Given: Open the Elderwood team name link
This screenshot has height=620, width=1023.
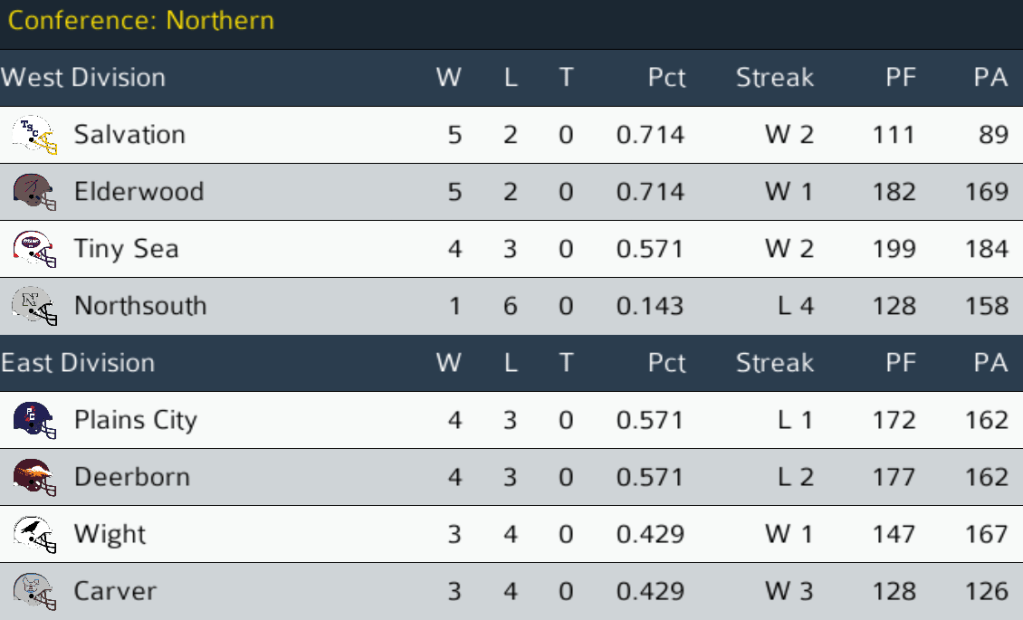Looking at the screenshot, I should (139, 192).
